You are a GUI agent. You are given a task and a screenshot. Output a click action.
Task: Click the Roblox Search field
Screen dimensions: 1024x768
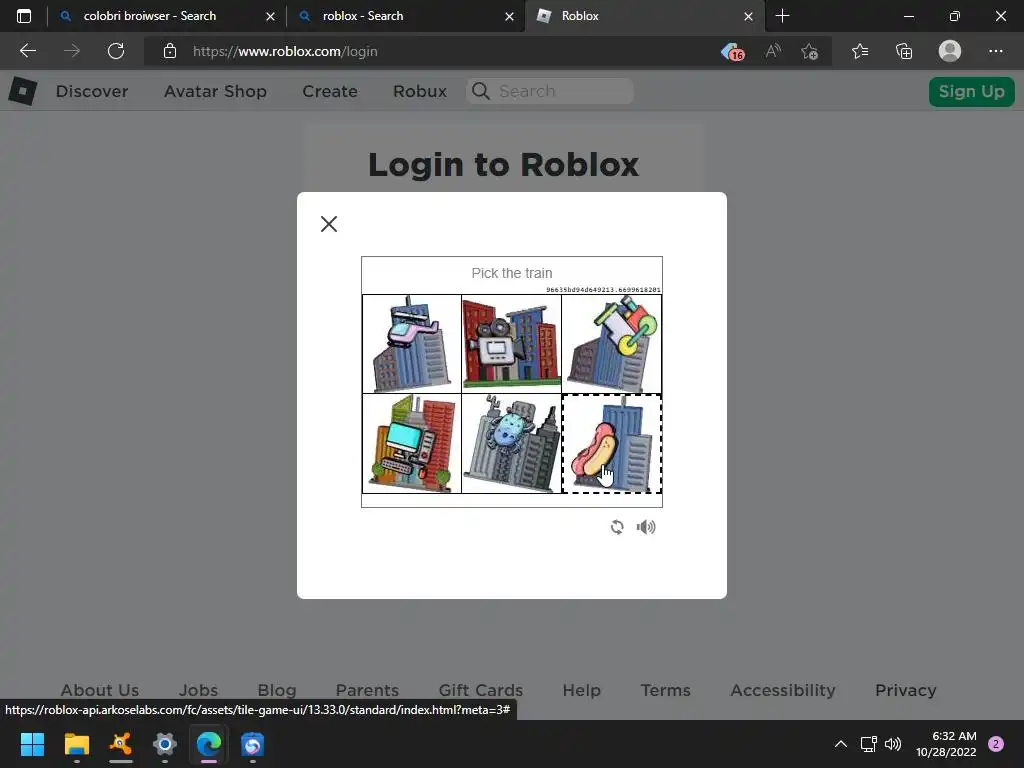tap(550, 91)
